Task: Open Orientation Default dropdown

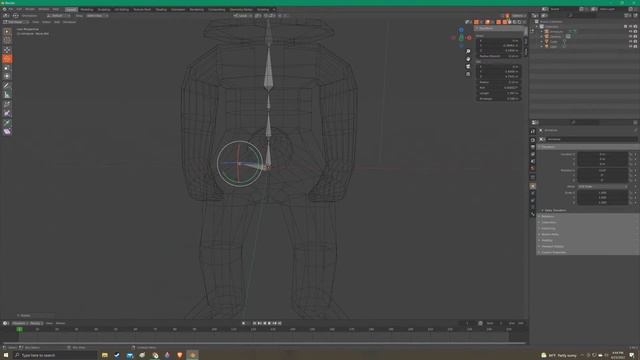Action: 60,16
